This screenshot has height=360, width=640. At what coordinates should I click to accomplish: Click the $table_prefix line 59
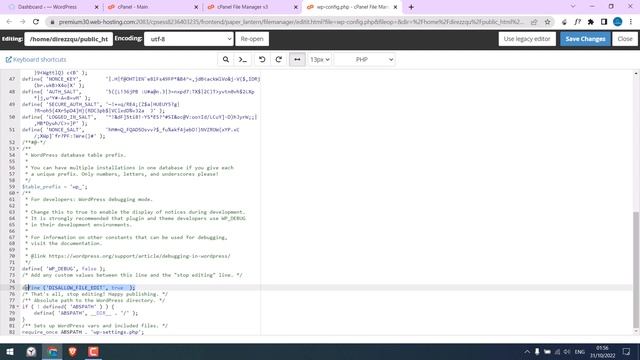coord(55,187)
